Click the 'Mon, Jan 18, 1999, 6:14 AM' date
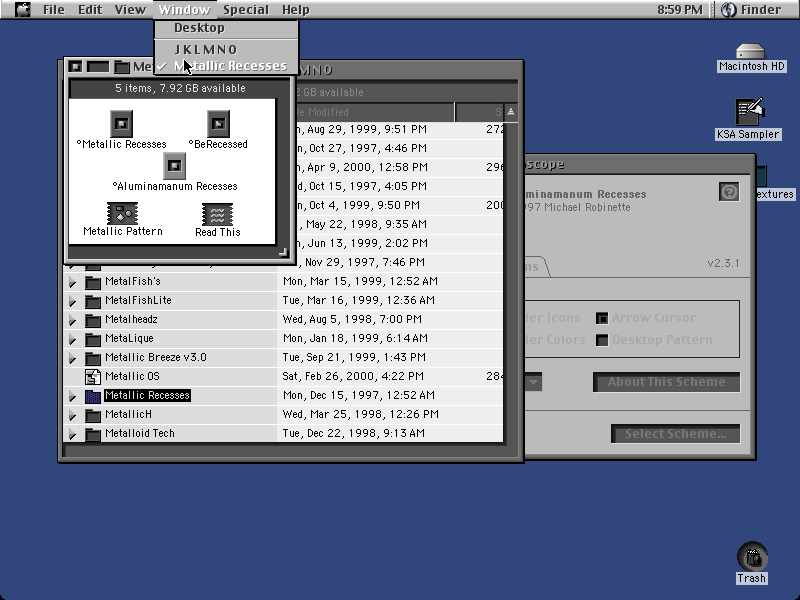800x600 pixels. point(355,338)
